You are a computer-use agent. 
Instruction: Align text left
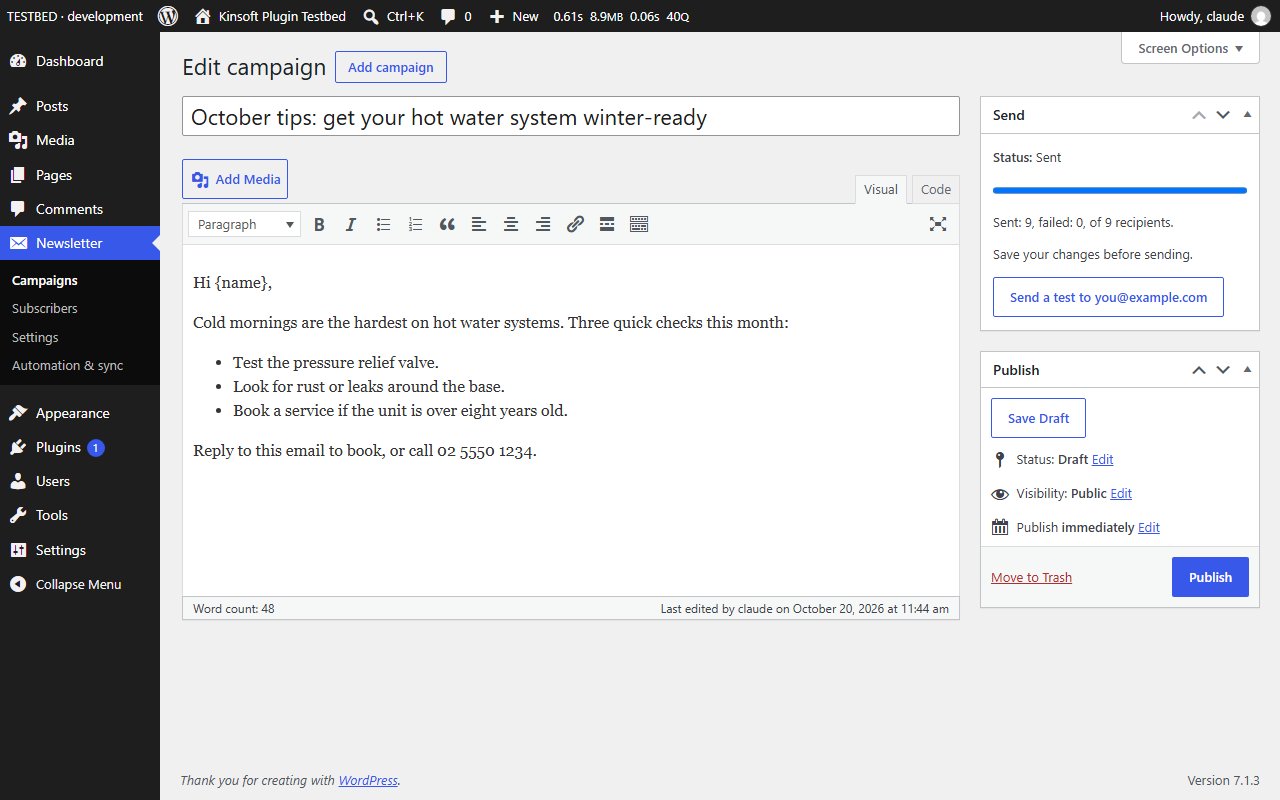pyautogui.click(x=479, y=225)
